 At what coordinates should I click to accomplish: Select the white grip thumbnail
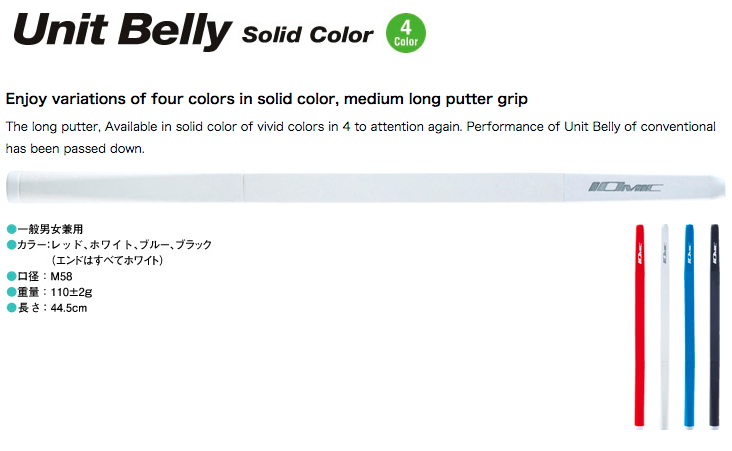click(664, 326)
